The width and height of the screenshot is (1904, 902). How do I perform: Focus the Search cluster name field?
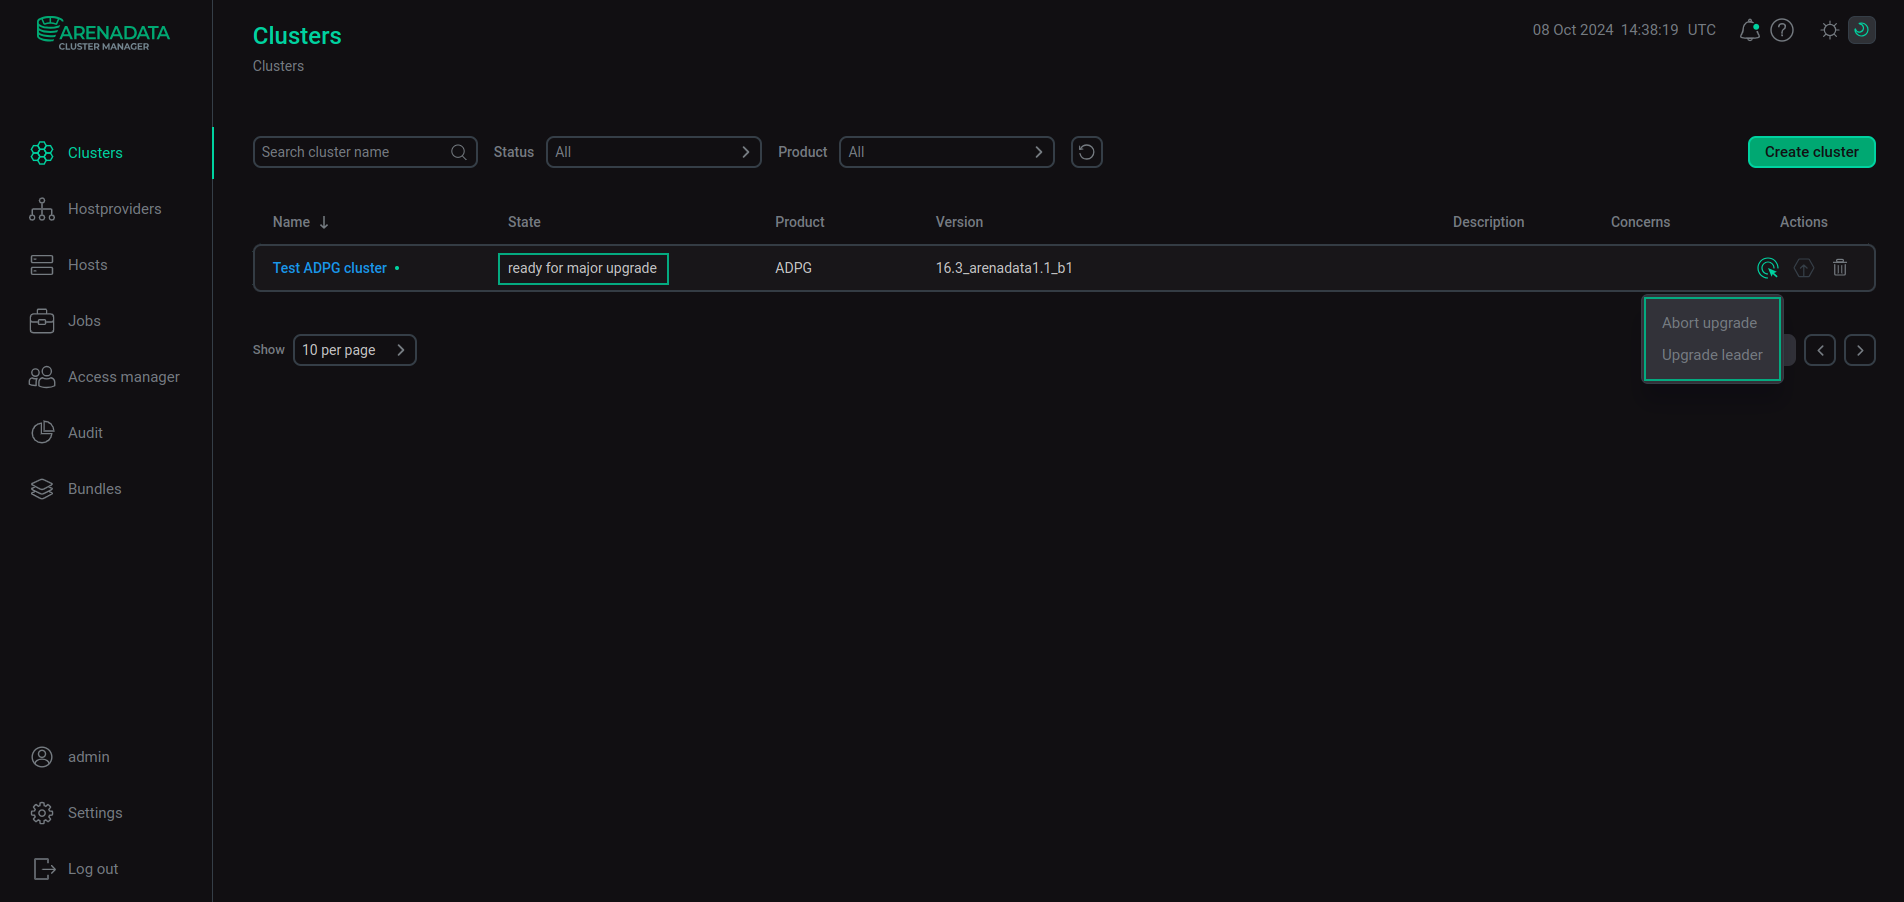click(x=352, y=152)
